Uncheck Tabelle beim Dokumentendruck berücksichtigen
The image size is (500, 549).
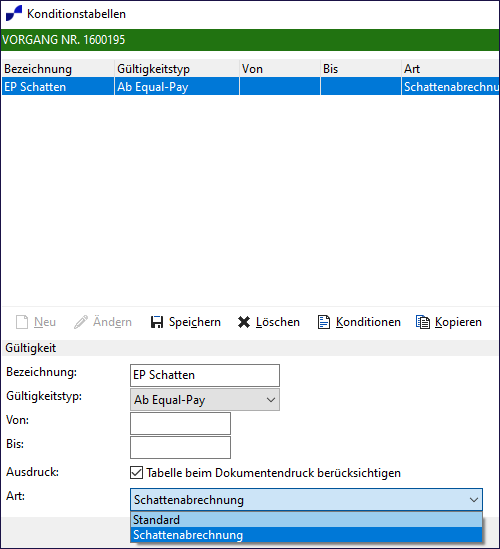click(x=137, y=472)
